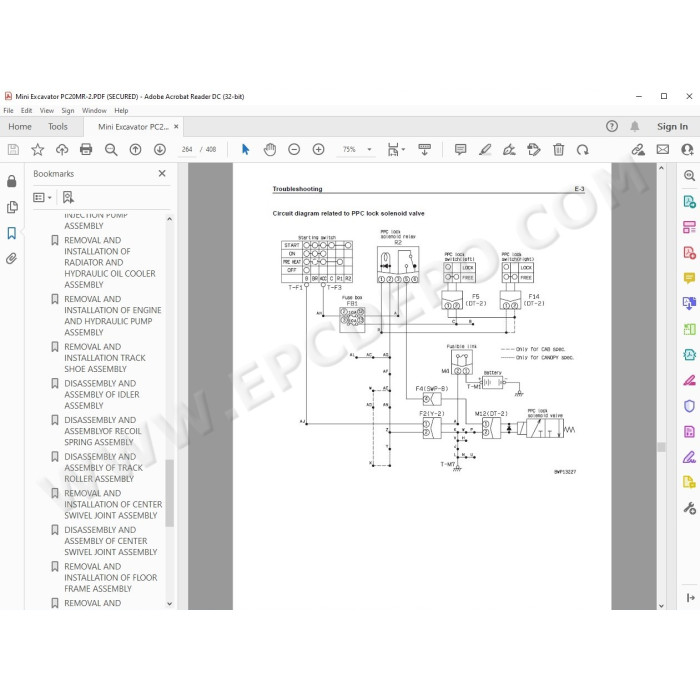
Task: Delete with the trash icon
Action: [x=558, y=150]
